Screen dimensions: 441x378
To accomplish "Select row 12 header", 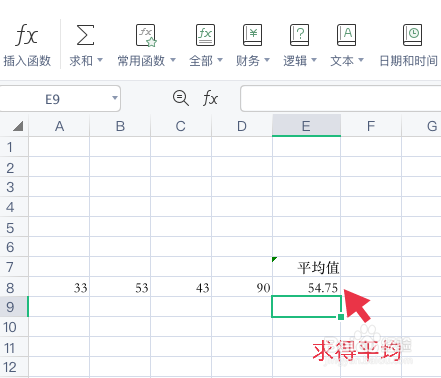I will tap(14, 367).
